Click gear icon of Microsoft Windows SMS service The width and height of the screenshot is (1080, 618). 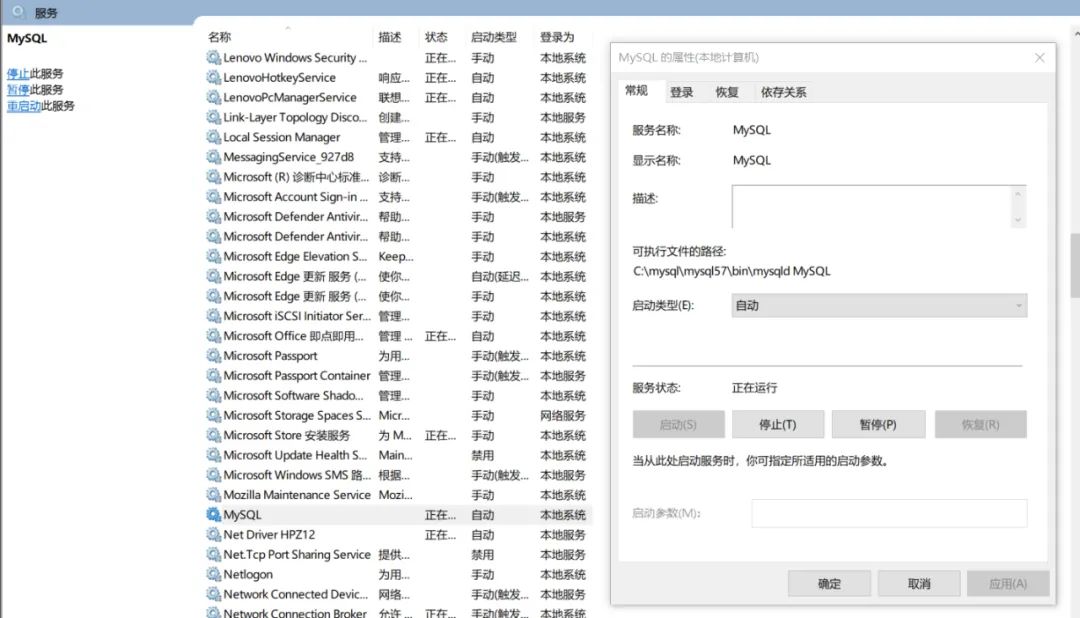point(214,475)
